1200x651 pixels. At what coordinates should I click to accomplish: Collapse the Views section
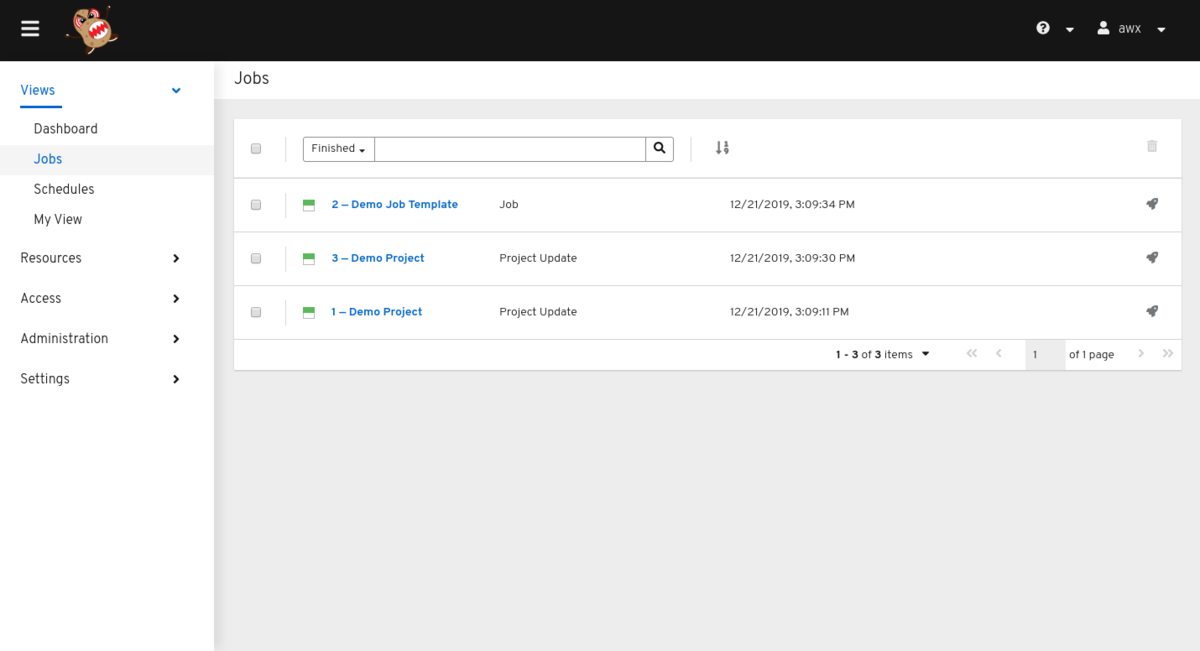[x=176, y=90]
